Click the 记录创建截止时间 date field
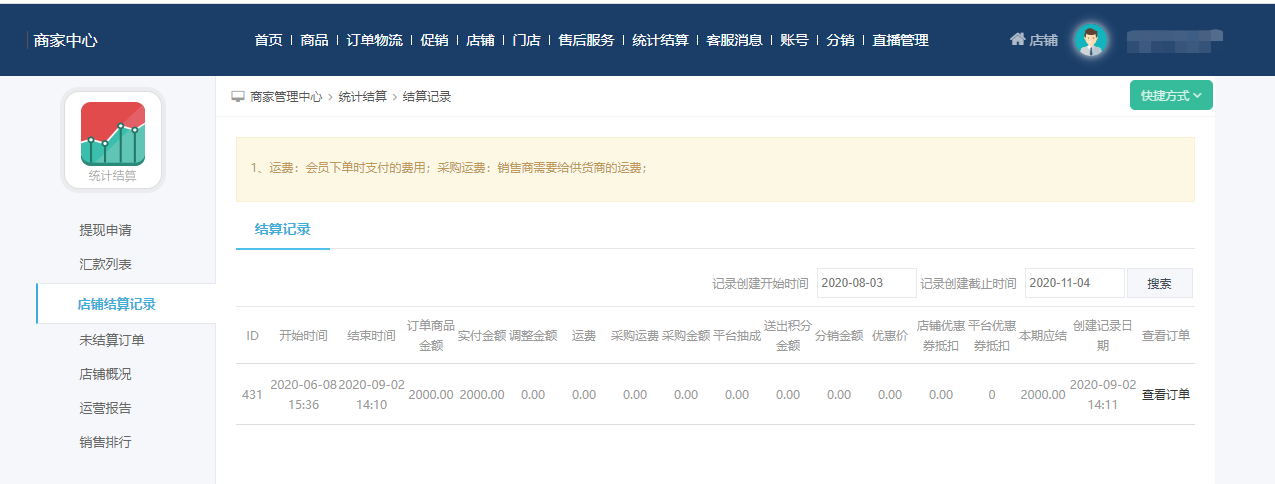Screen dimensions: 1275x484 tap(1074, 283)
